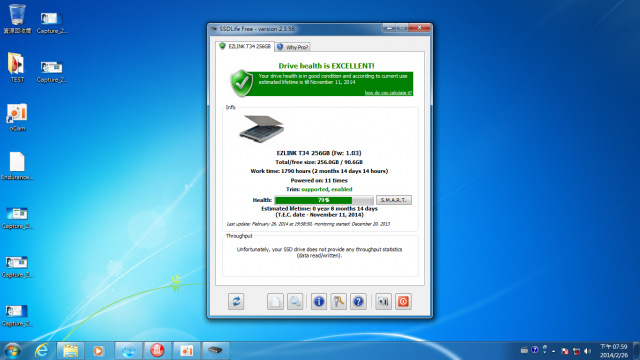640x360 pixels.
Task: Show hidden tray icons with the up arrow
Action: pyautogui.click(x=553, y=351)
